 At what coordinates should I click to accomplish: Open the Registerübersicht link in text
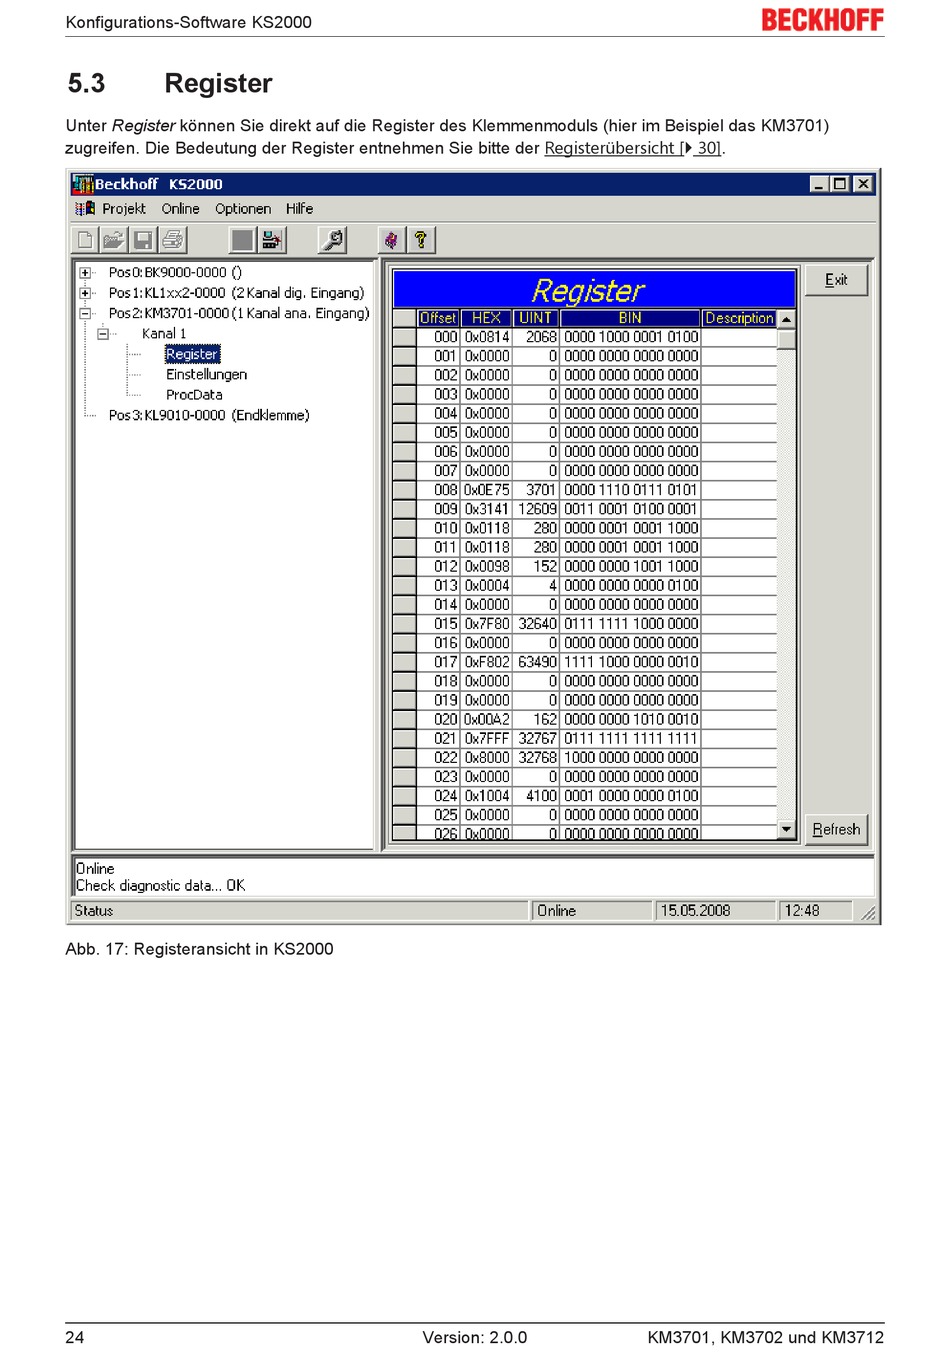pyautogui.click(x=632, y=148)
